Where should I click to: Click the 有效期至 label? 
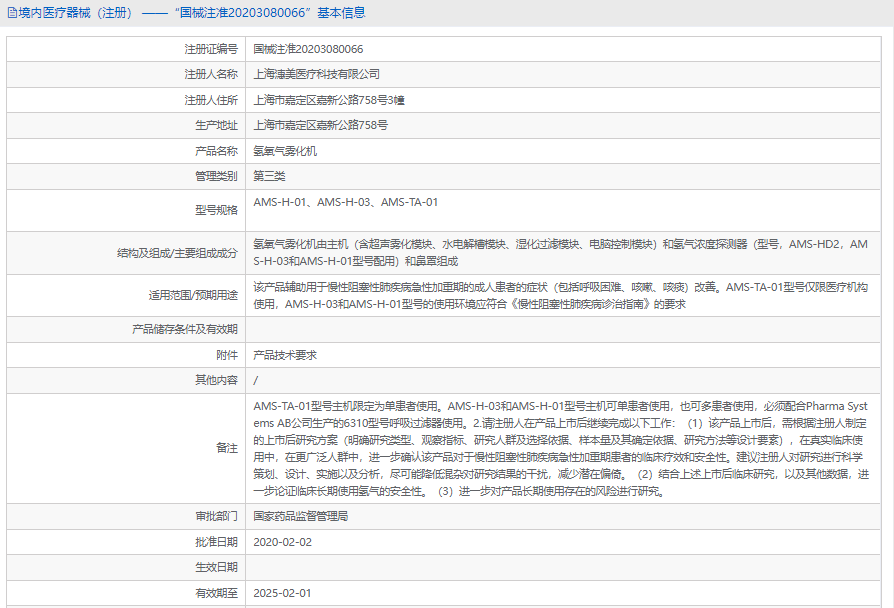point(216,593)
